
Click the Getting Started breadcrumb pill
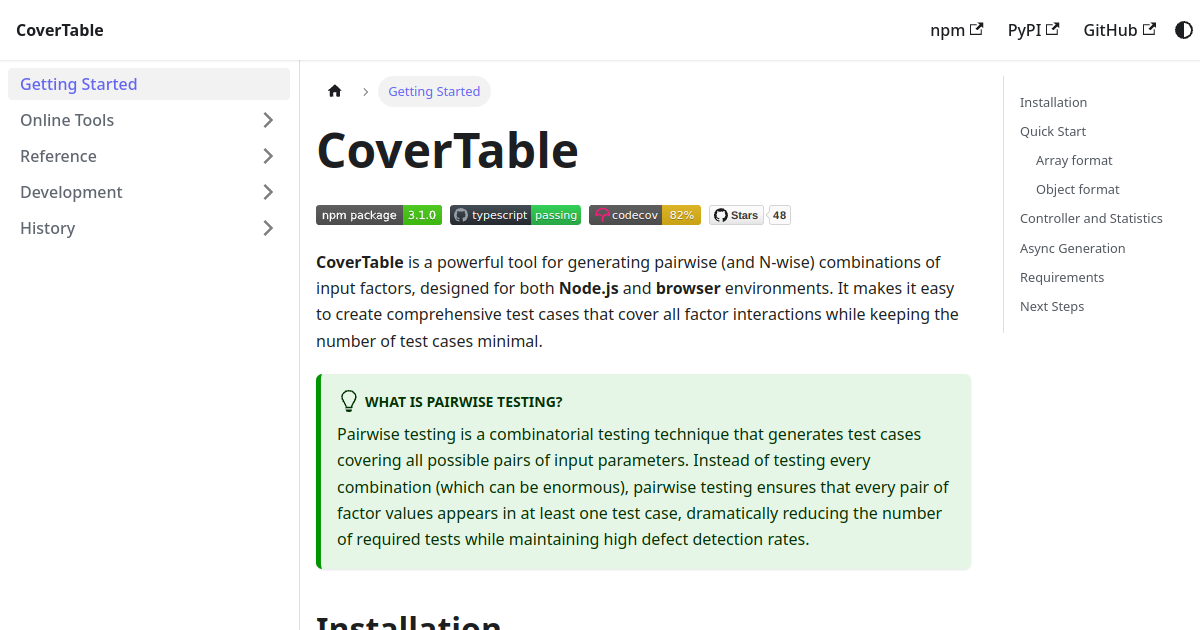434,91
